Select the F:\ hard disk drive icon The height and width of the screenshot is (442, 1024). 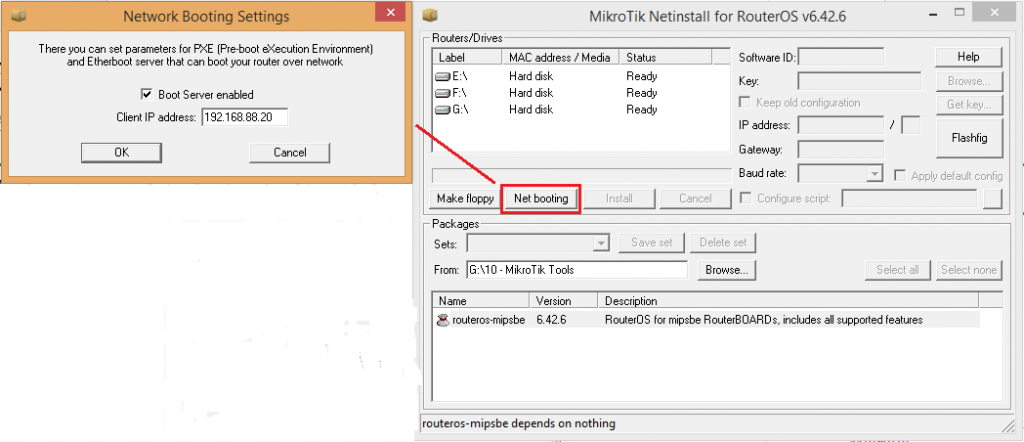pos(443,93)
